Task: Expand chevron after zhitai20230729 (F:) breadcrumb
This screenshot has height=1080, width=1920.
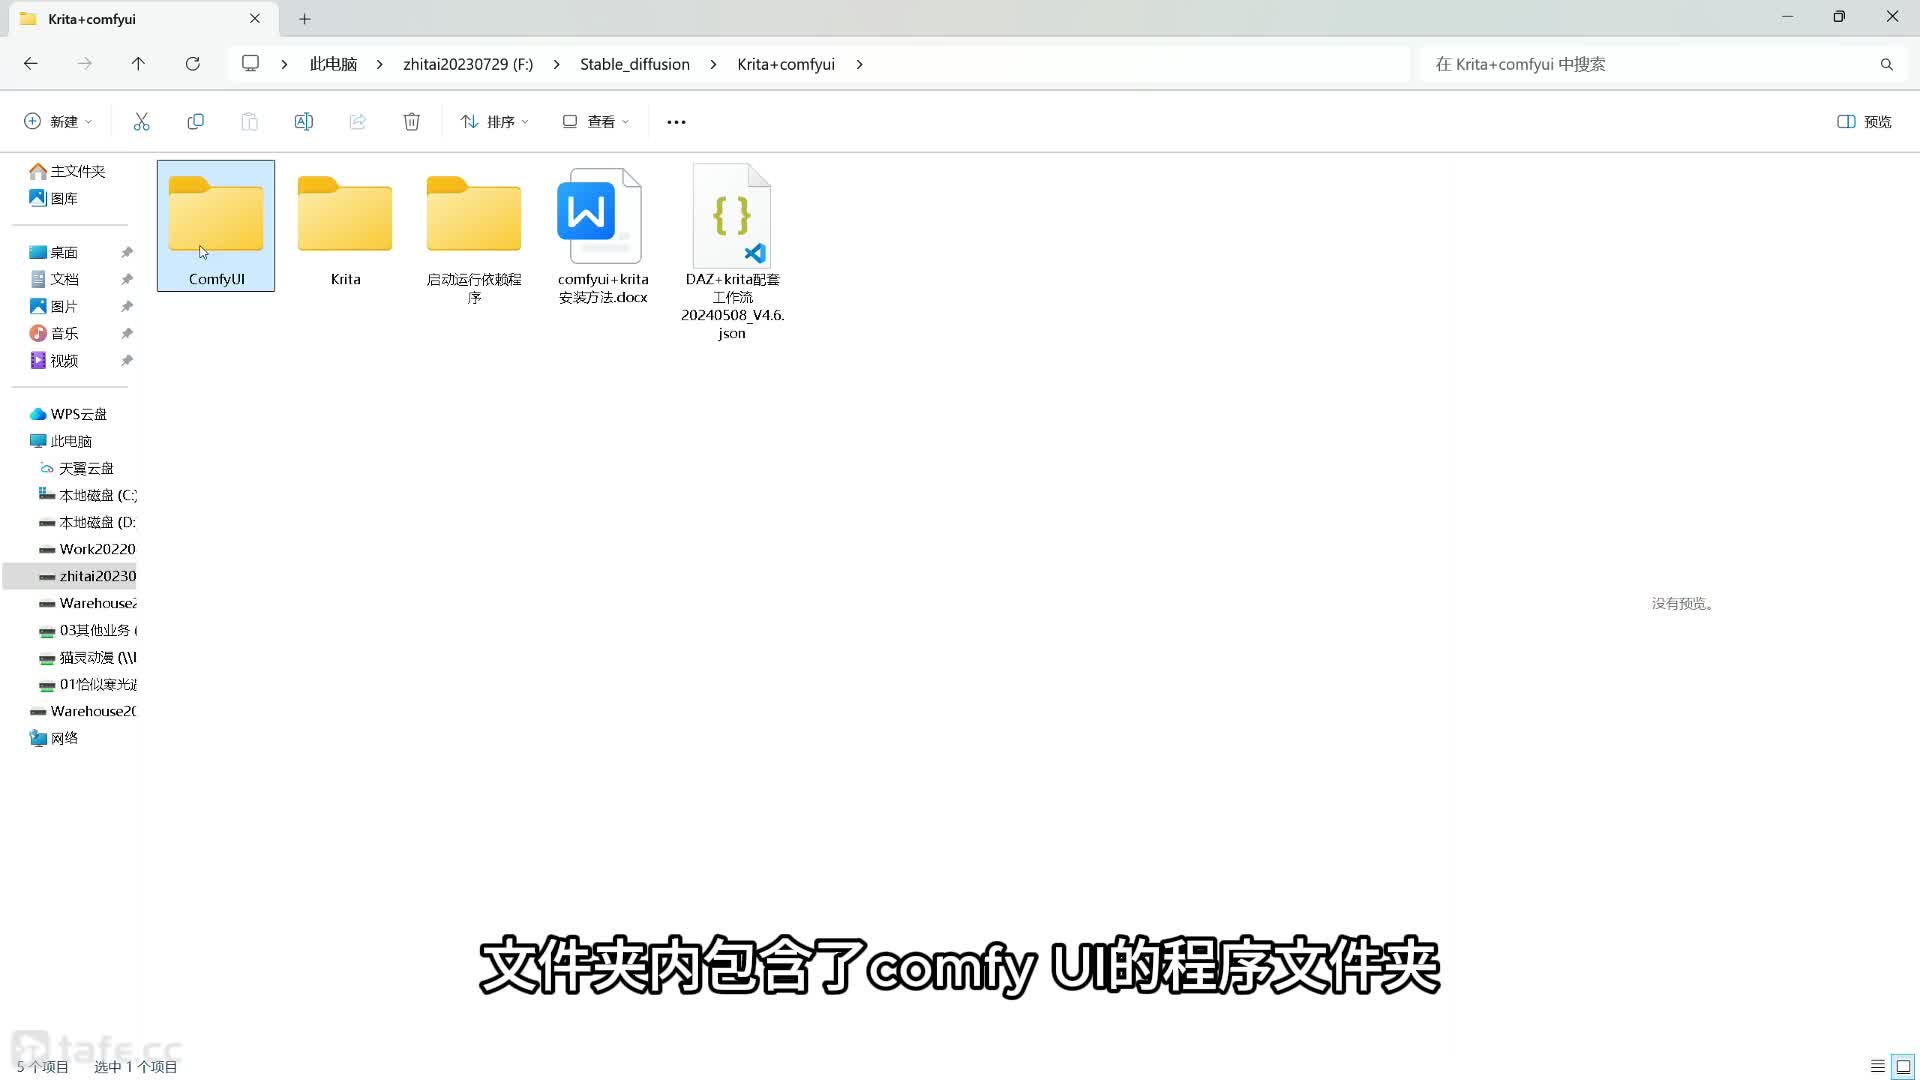Action: 556,64
